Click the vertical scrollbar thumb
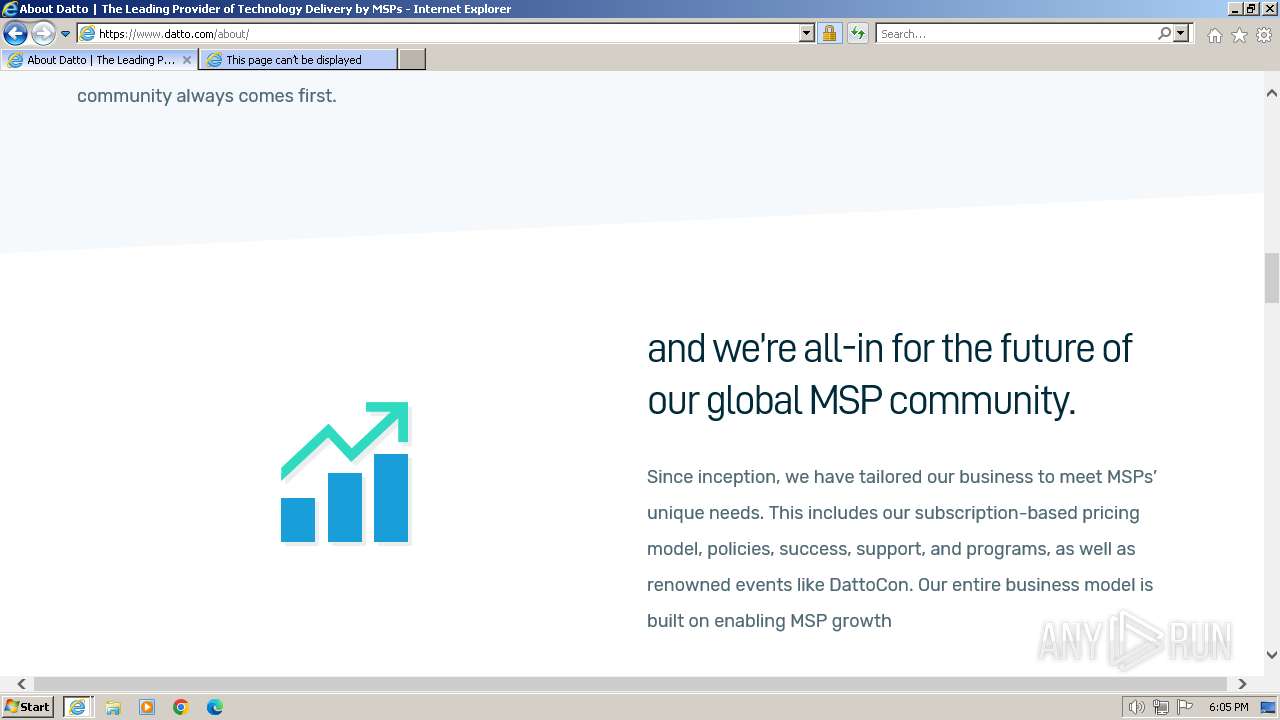 [x=1272, y=278]
